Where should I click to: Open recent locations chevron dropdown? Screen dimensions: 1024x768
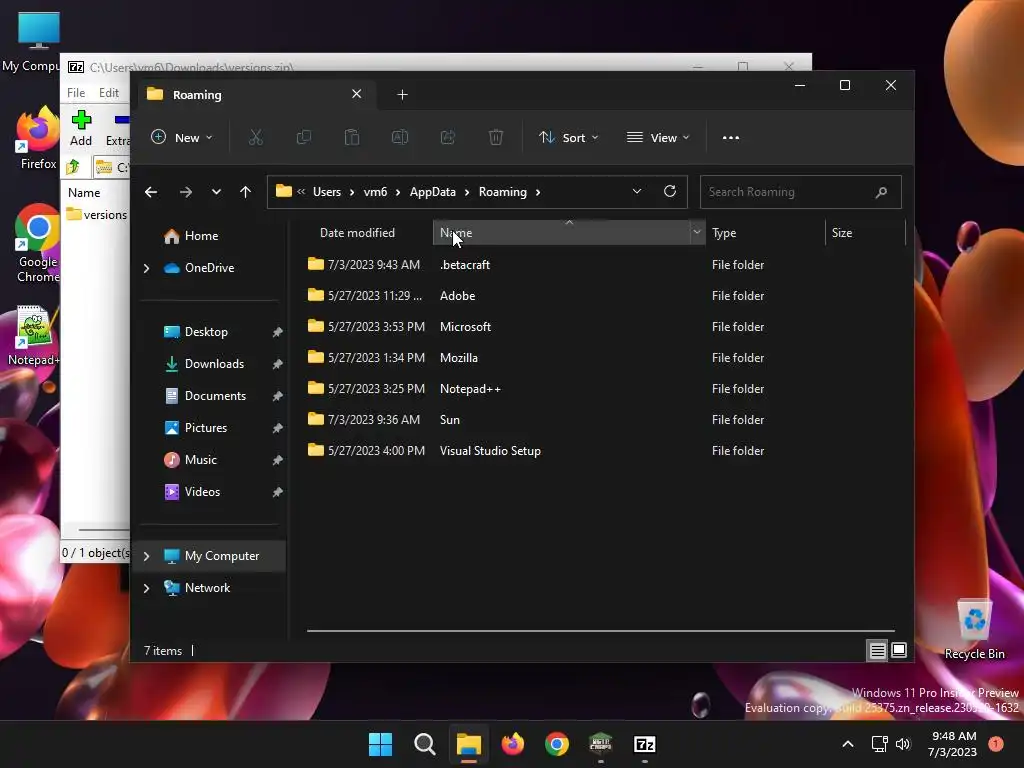coord(216,192)
